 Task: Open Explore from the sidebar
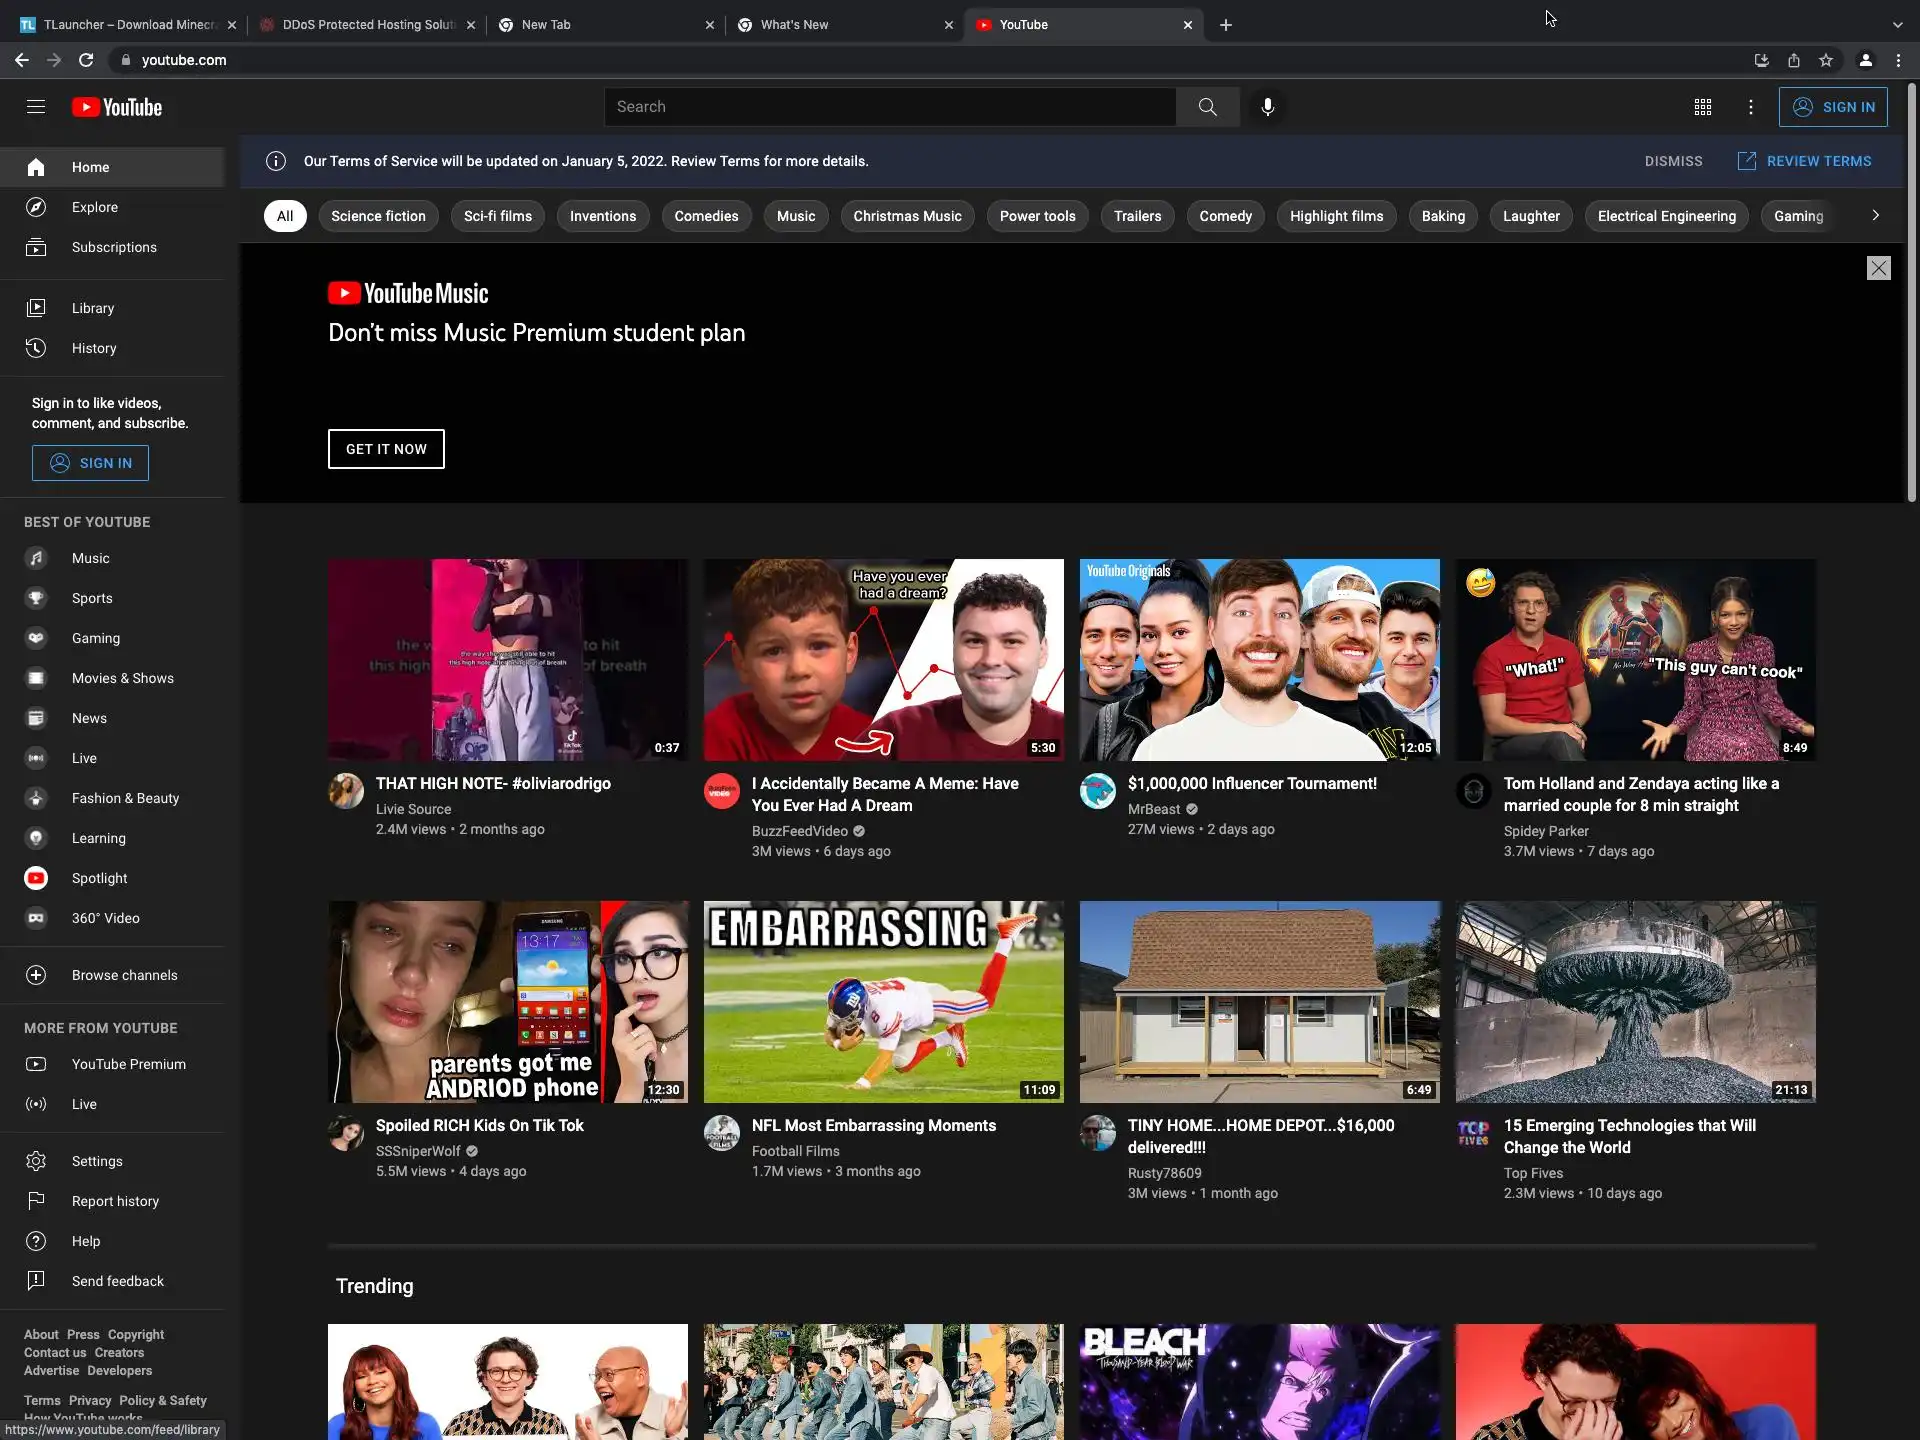click(94, 207)
